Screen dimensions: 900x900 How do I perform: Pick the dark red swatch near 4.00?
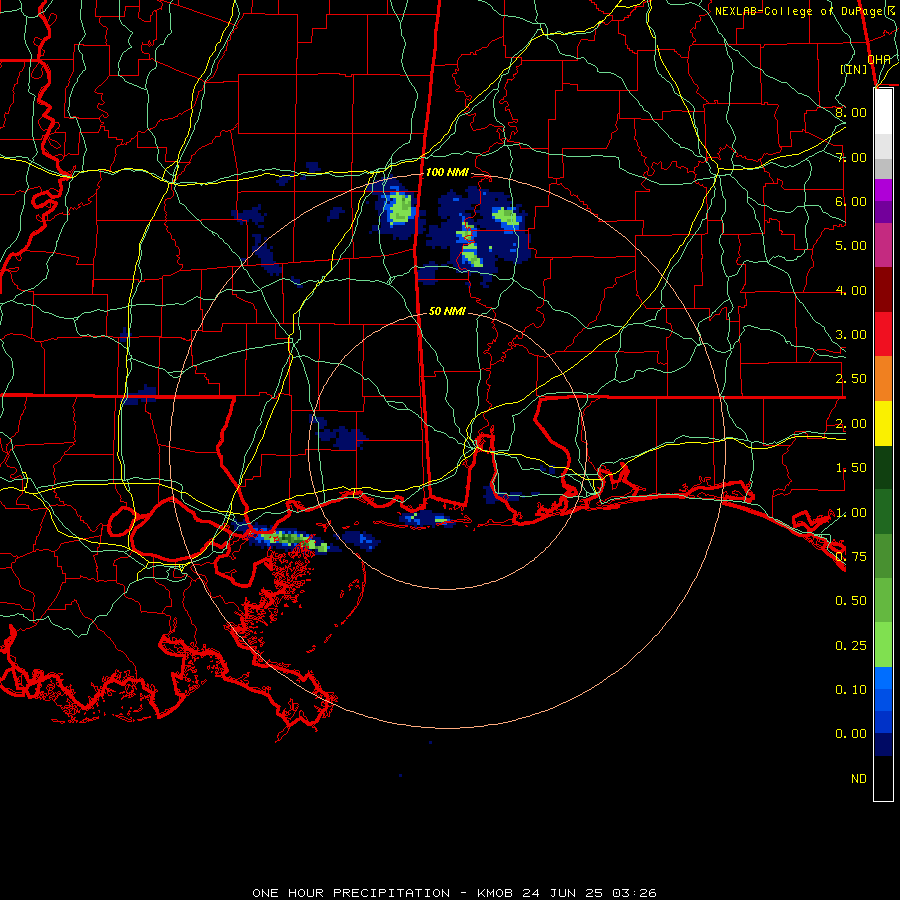coord(883,290)
